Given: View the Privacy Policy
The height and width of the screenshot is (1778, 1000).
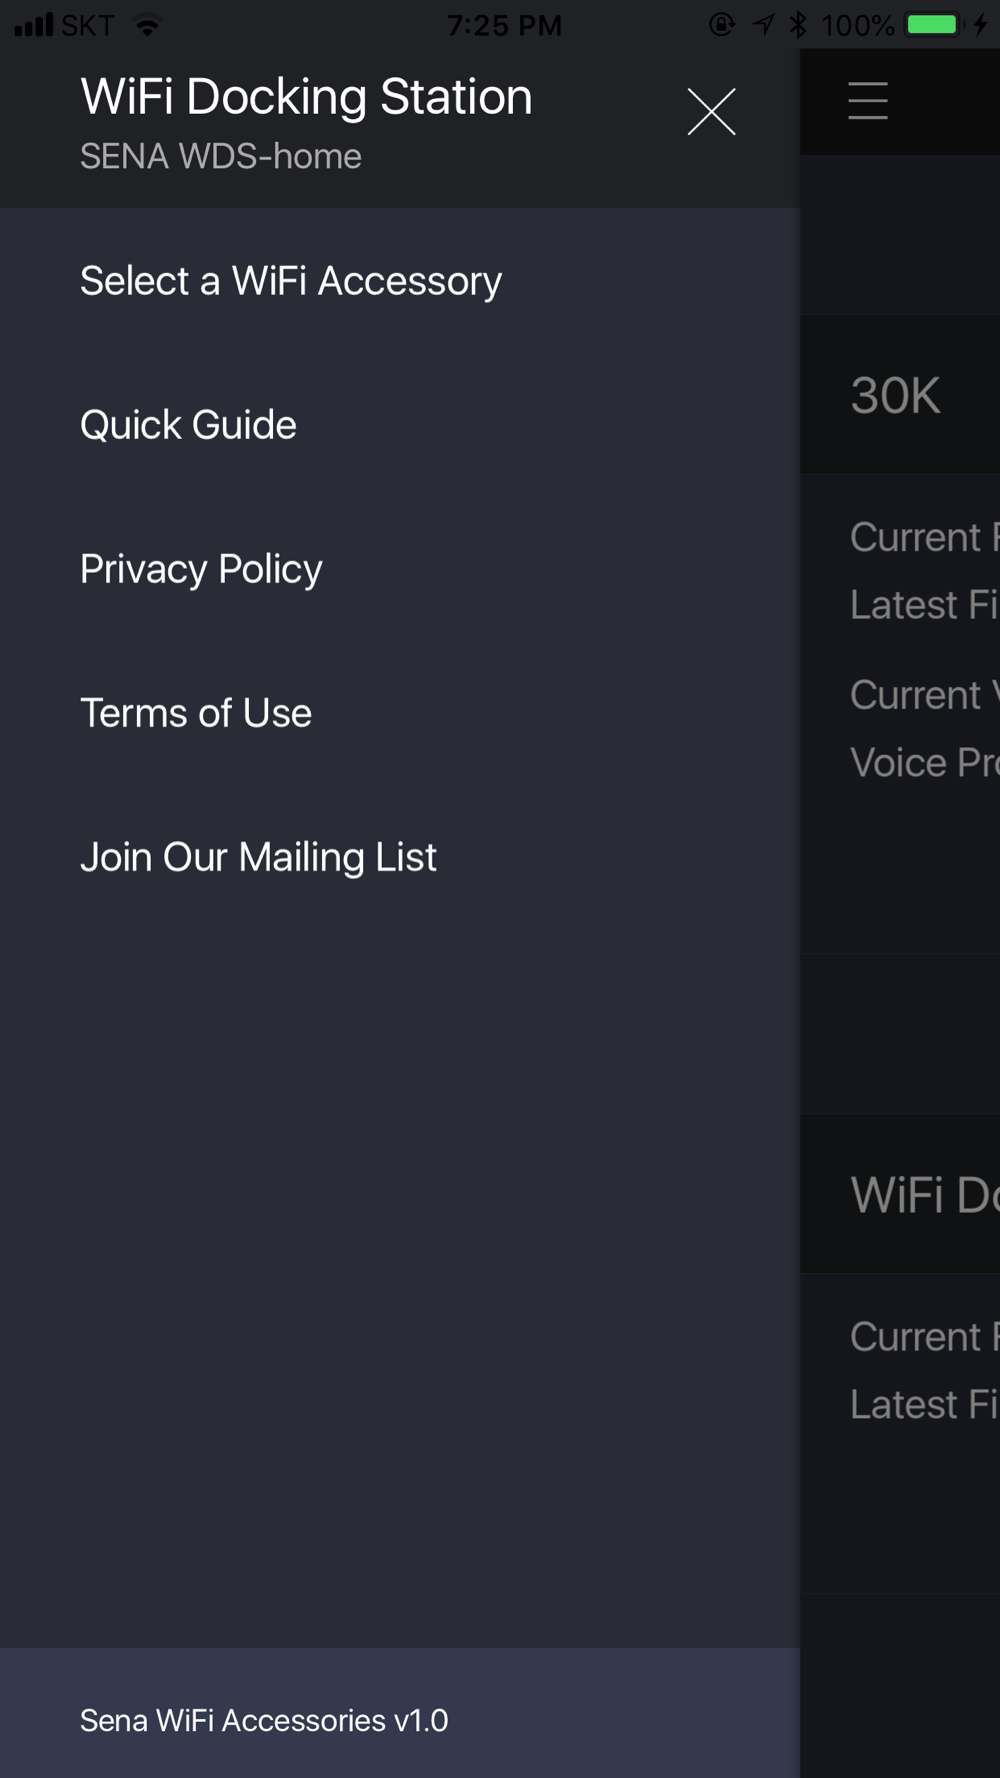Looking at the screenshot, I should 400,569.
